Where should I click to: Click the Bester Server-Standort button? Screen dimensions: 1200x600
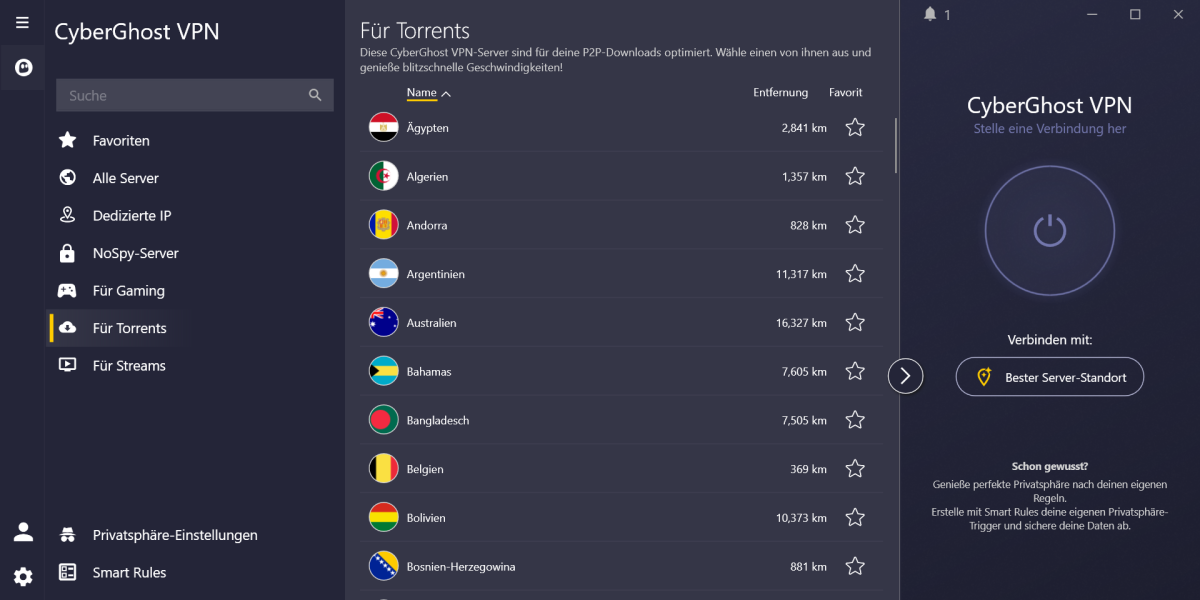click(1050, 377)
